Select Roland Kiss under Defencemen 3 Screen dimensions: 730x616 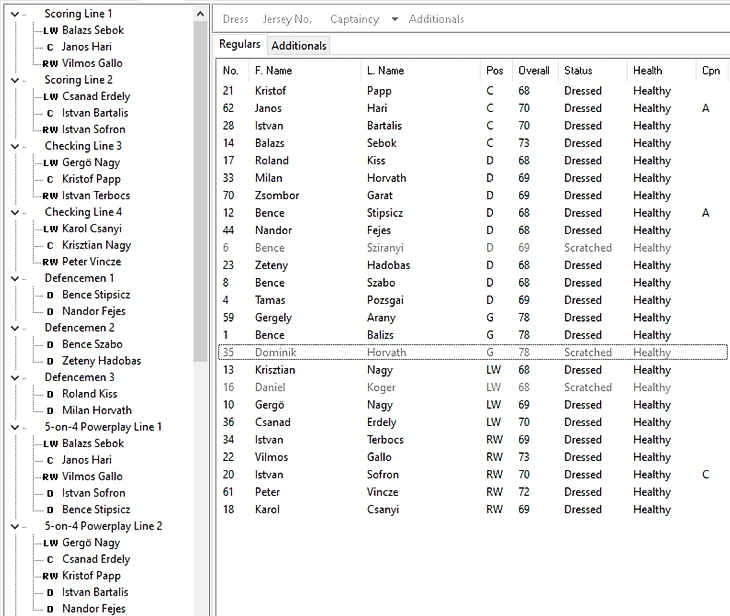coord(89,394)
